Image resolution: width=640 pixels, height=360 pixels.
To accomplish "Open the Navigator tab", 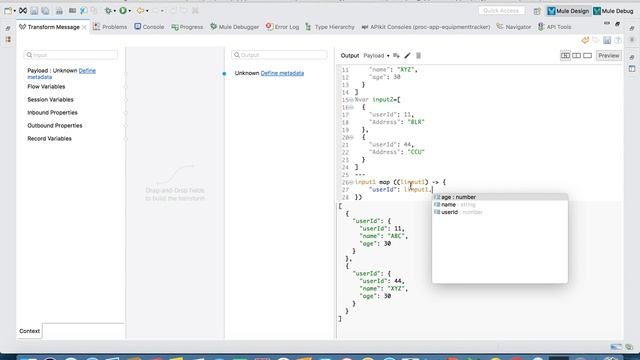I will (514, 27).
